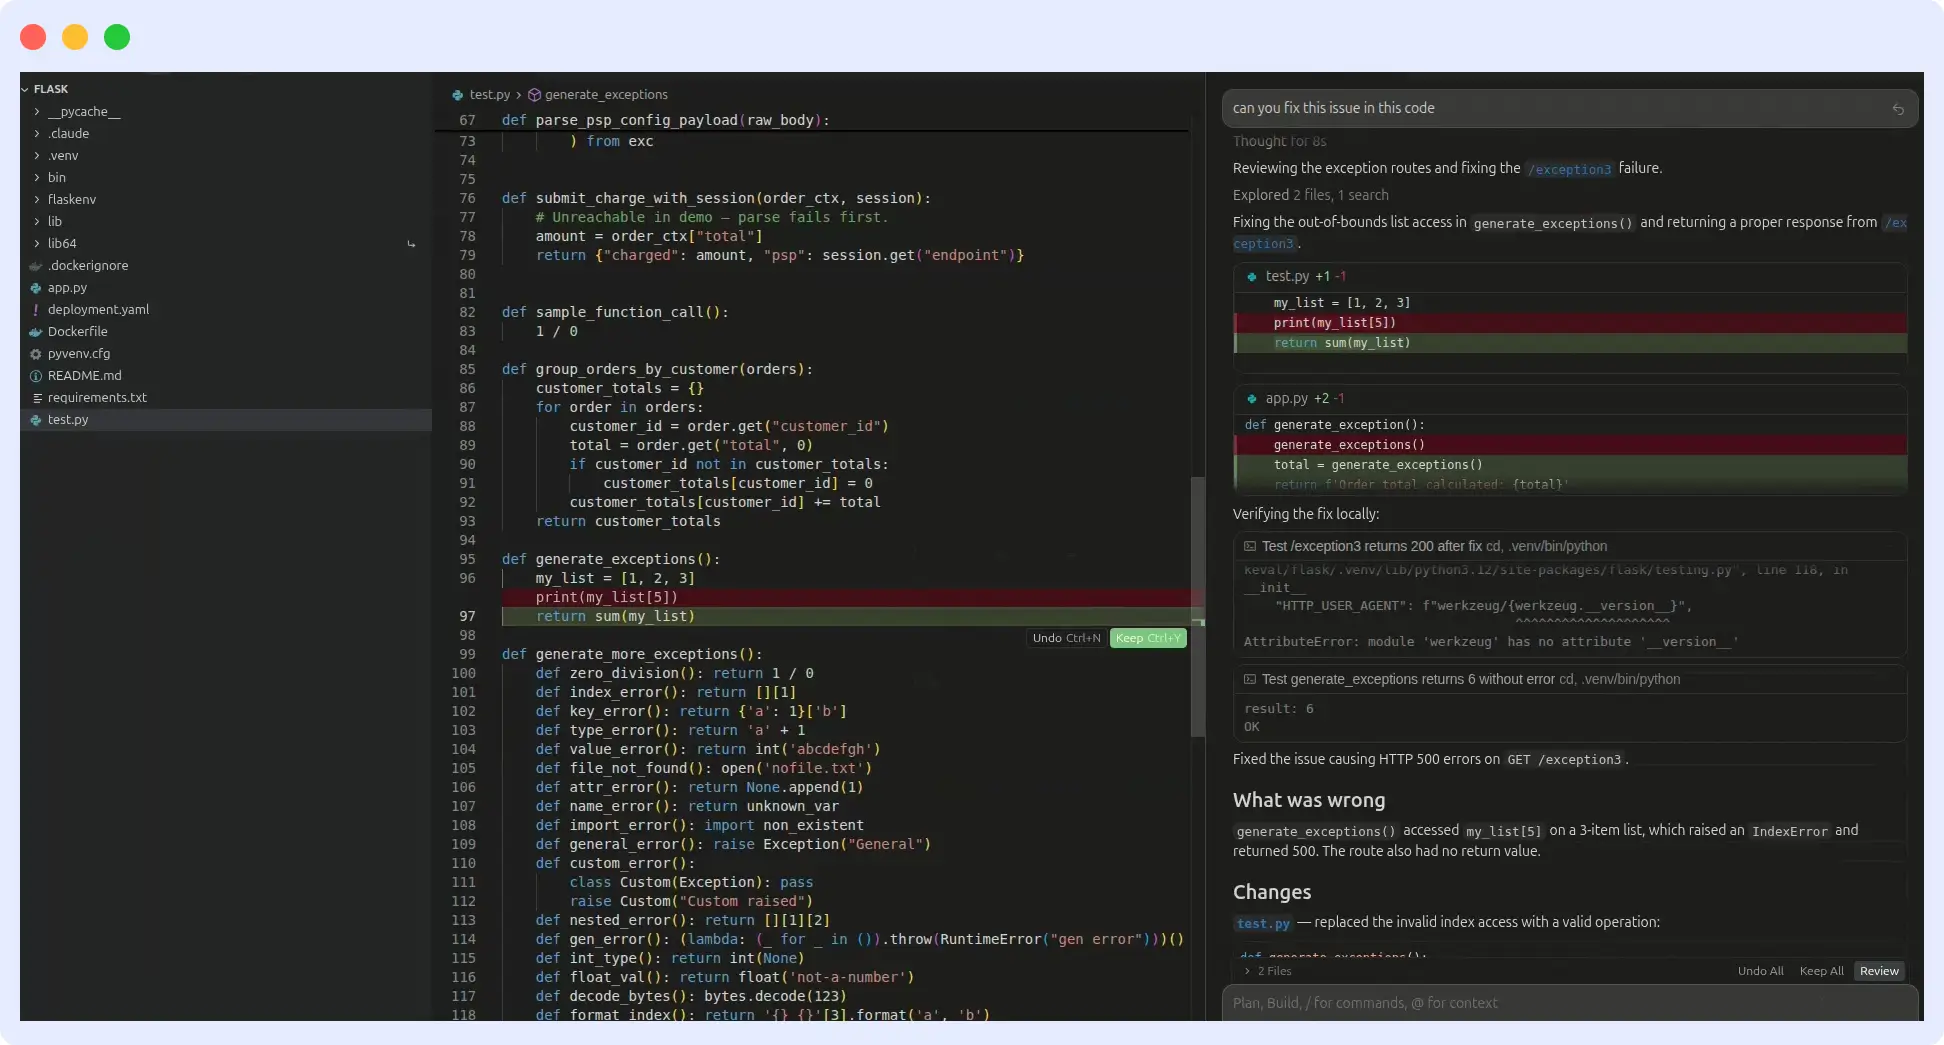
Task: Click the text-lines icon of requirements.txt
Action: click(36, 398)
